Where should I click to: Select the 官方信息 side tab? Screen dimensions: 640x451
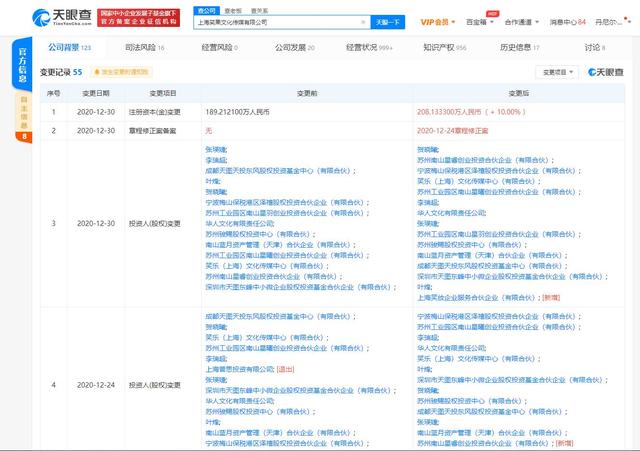pyautogui.click(x=22, y=64)
